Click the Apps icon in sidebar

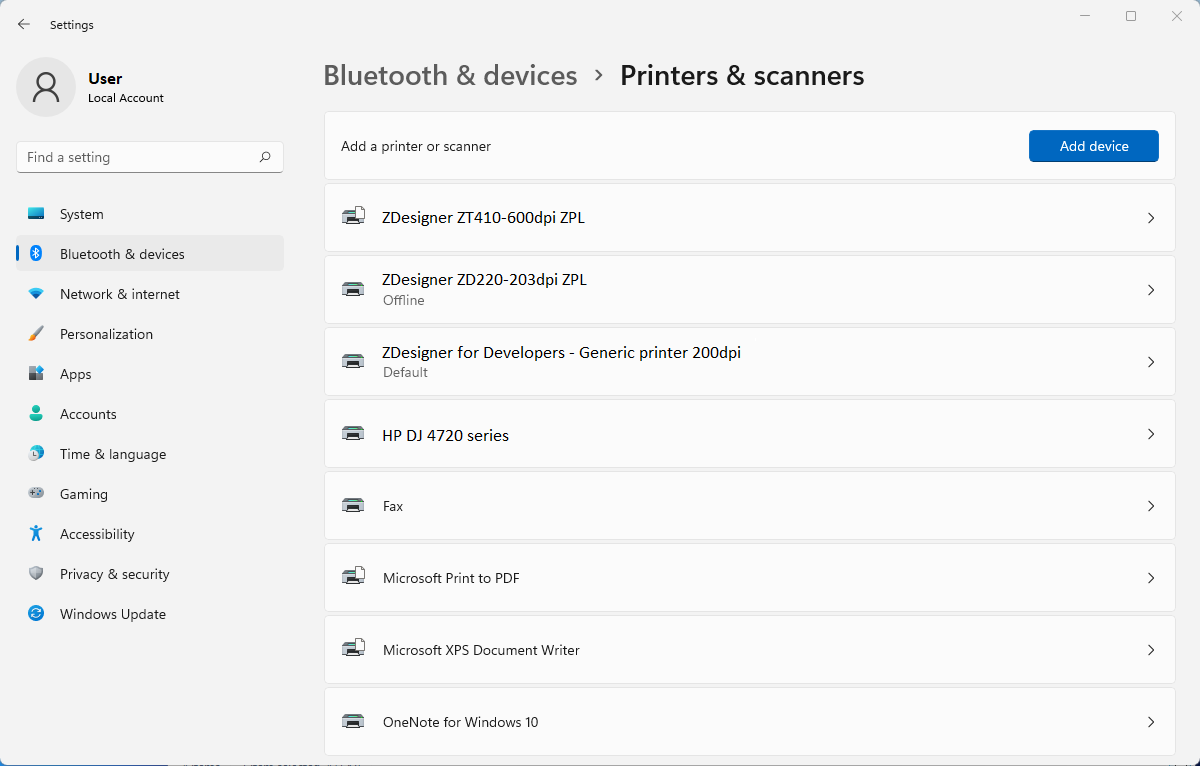click(x=36, y=374)
